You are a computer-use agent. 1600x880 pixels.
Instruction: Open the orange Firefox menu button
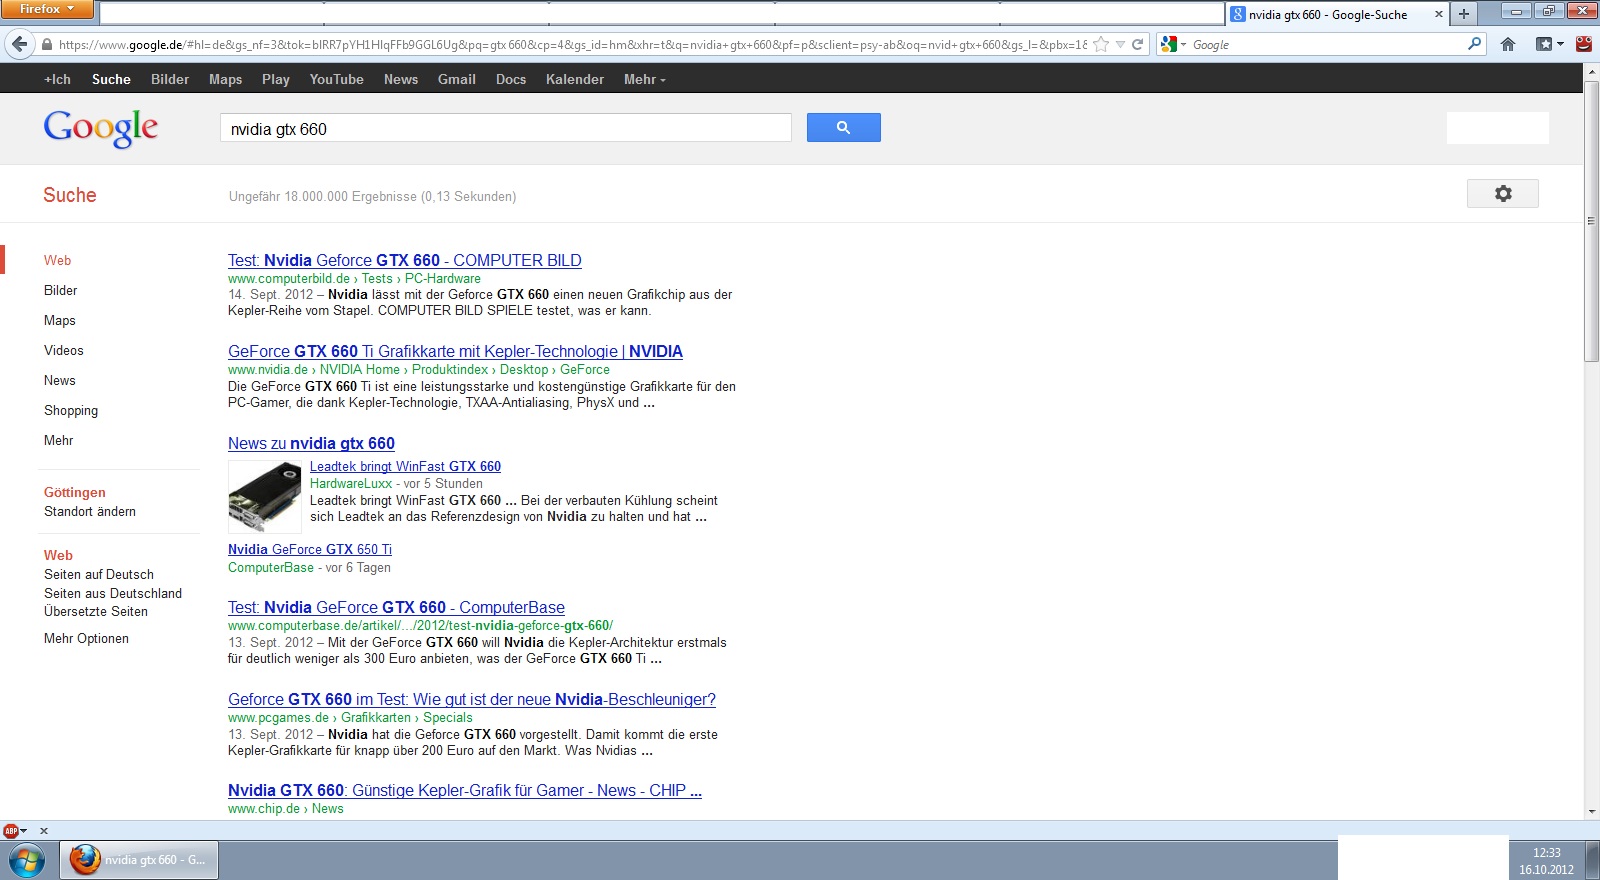(x=46, y=9)
